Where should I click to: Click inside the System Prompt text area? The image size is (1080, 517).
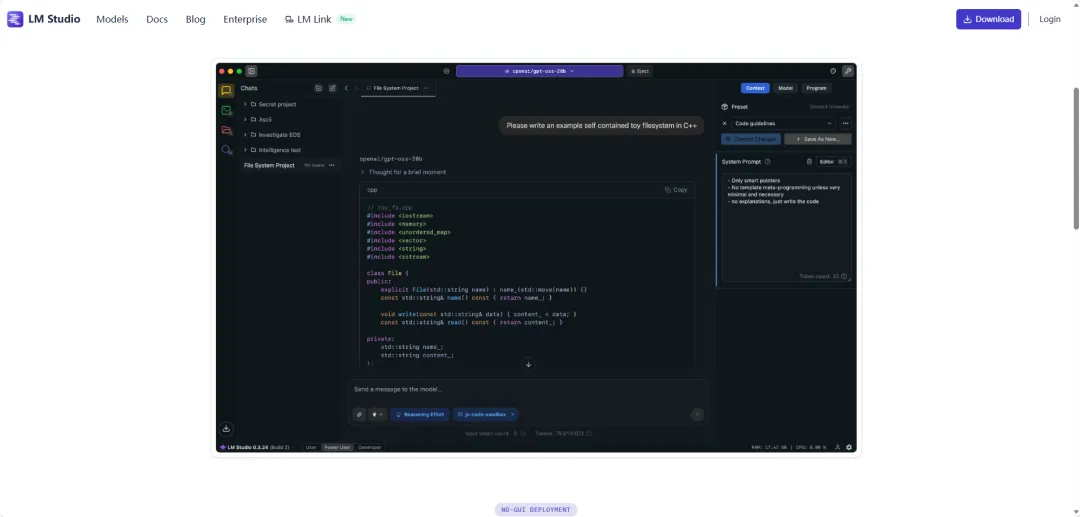(786, 227)
